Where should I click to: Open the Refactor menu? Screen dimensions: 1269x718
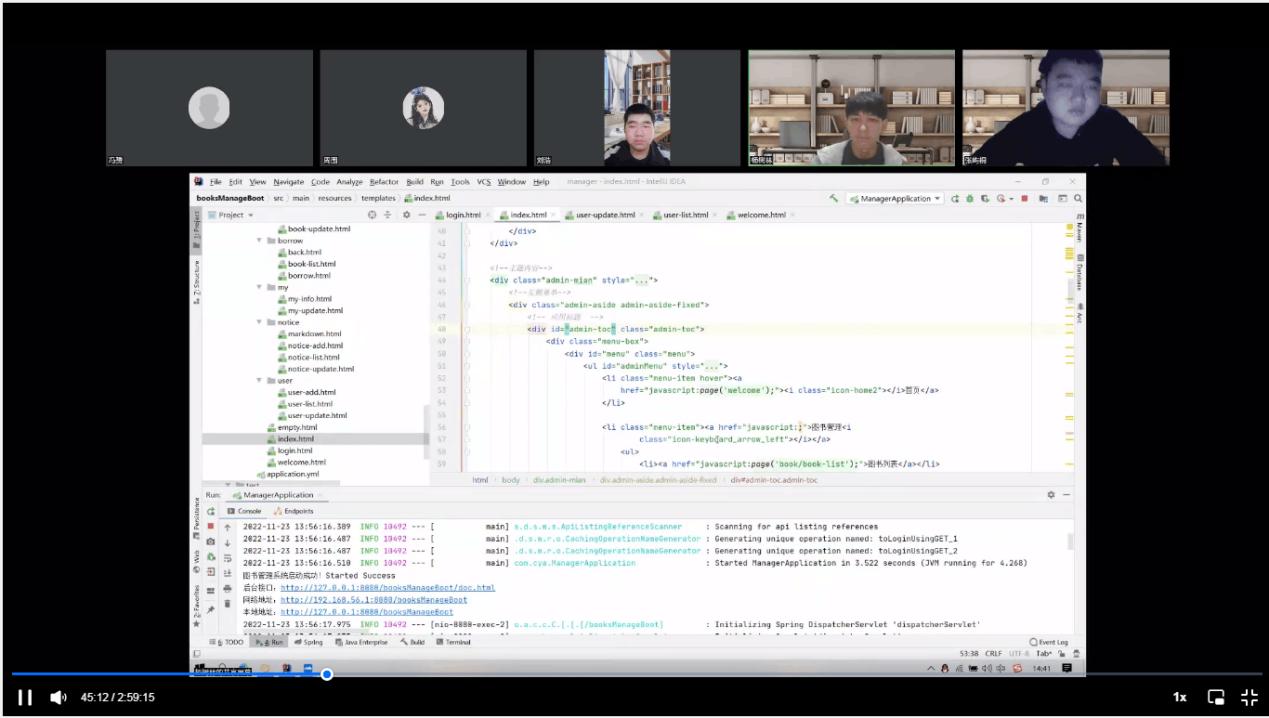[x=383, y=182]
